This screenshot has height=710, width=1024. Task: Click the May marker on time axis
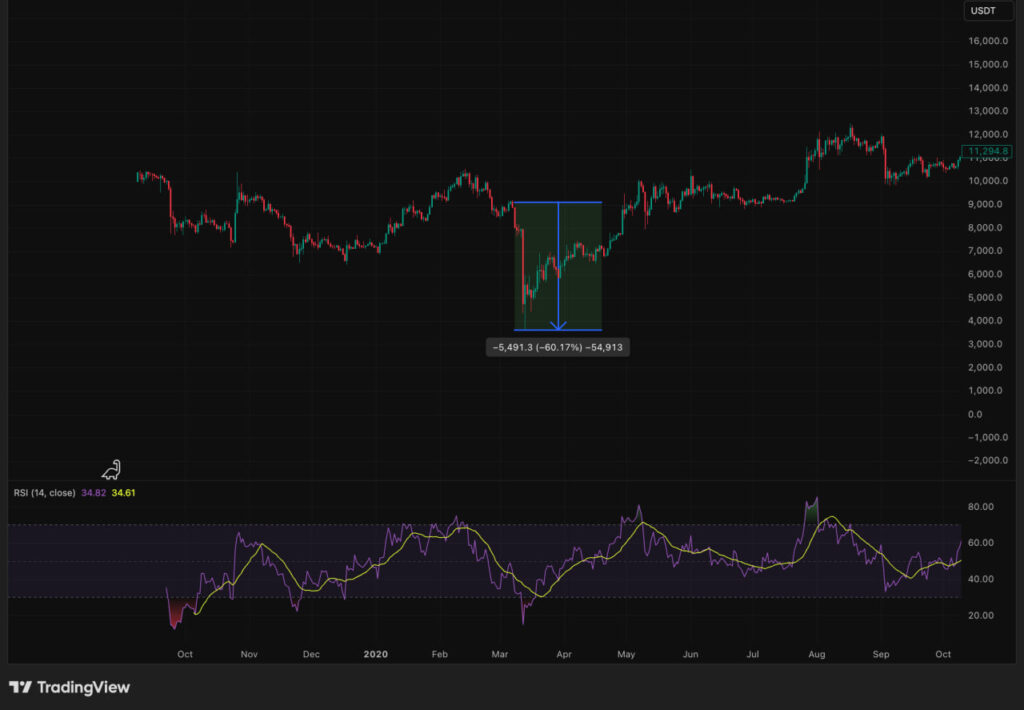[x=627, y=654]
